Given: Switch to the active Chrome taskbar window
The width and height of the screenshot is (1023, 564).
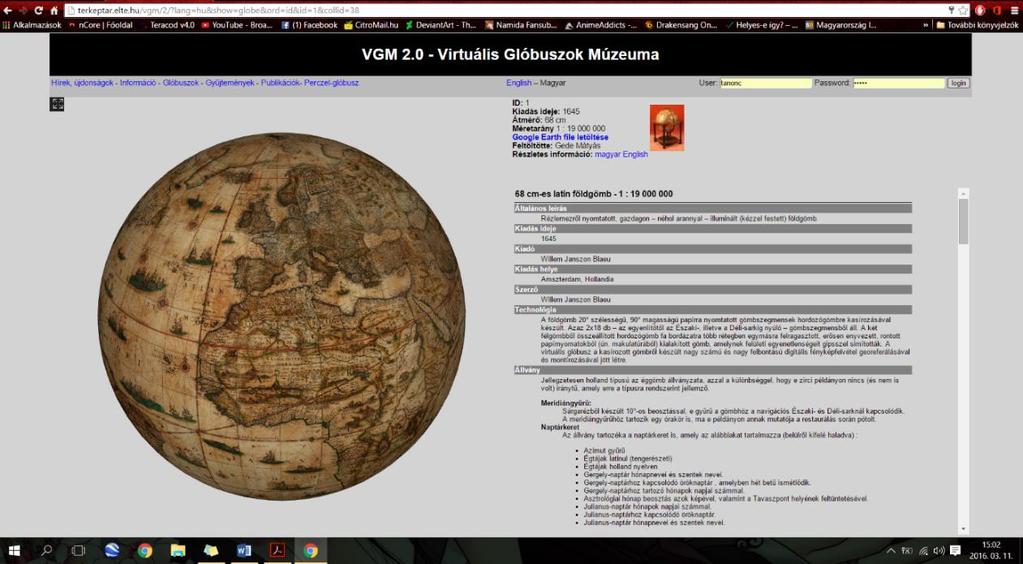Looking at the screenshot, I should [x=311, y=551].
